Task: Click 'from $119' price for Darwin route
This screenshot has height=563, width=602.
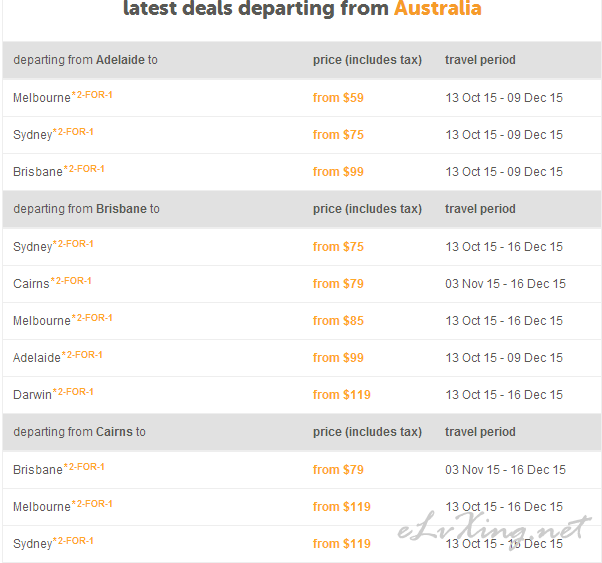Action: pyautogui.click(x=341, y=395)
